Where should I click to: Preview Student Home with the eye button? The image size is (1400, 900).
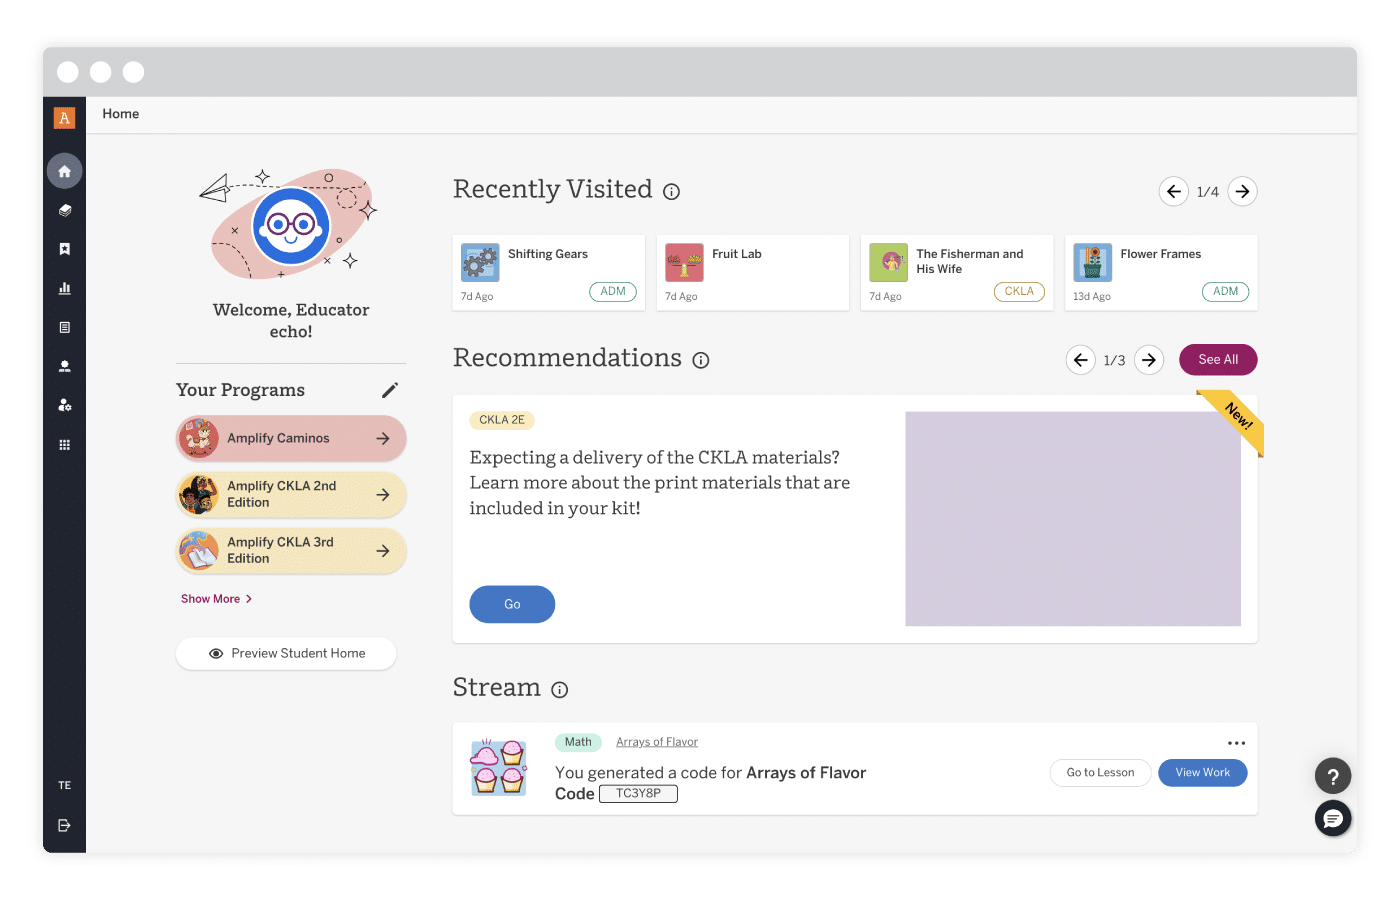click(286, 653)
